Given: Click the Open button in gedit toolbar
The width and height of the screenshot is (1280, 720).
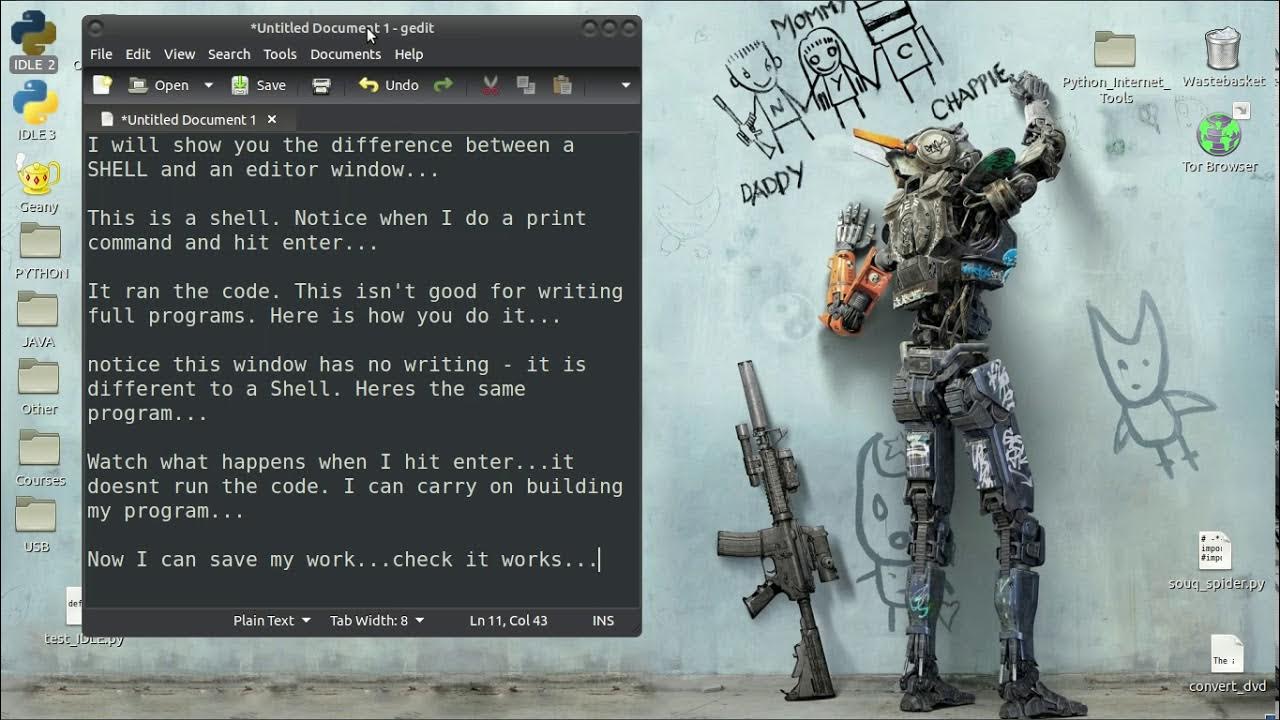Looking at the screenshot, I should click(159, 86).
